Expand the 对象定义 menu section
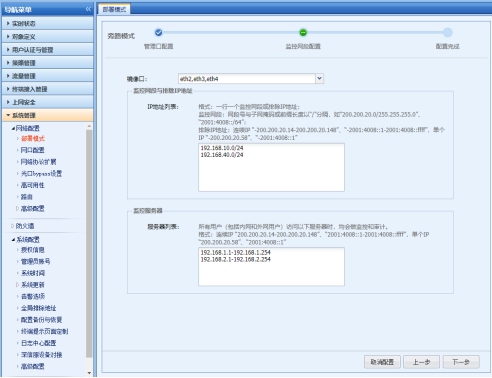Viewport: 492px width, 378px height. pos(47,37)
